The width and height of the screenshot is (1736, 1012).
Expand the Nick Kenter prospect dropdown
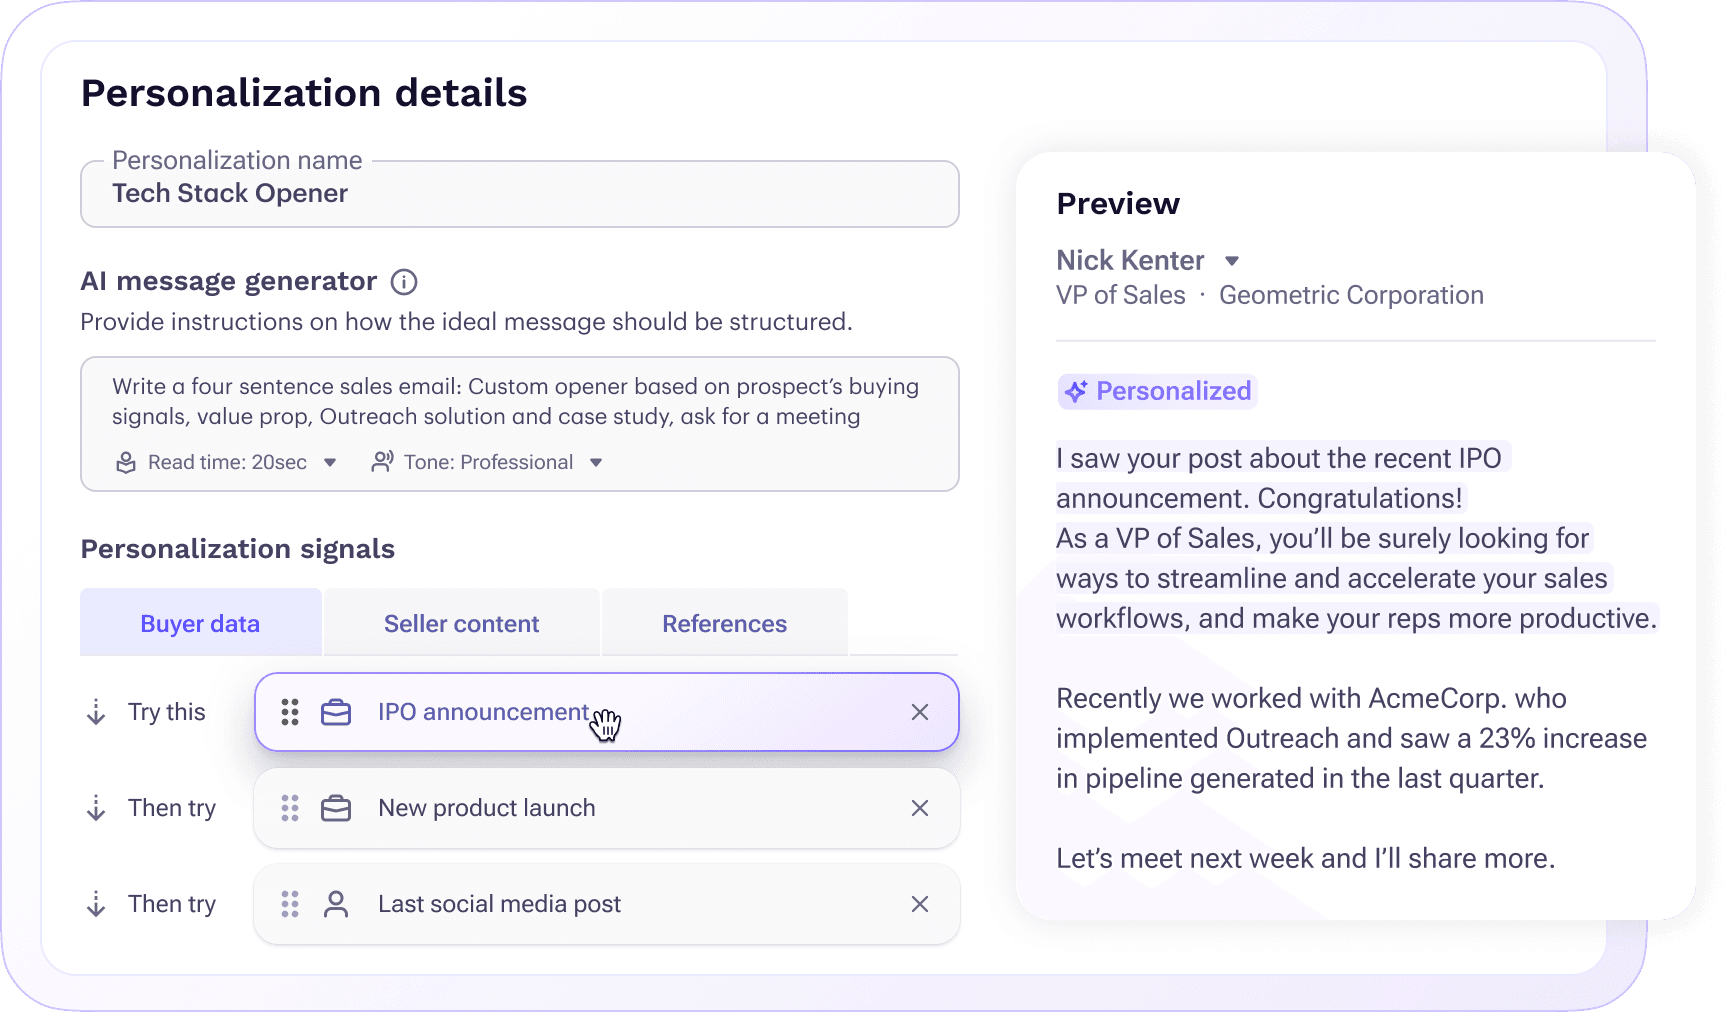tap(1232, 261)
